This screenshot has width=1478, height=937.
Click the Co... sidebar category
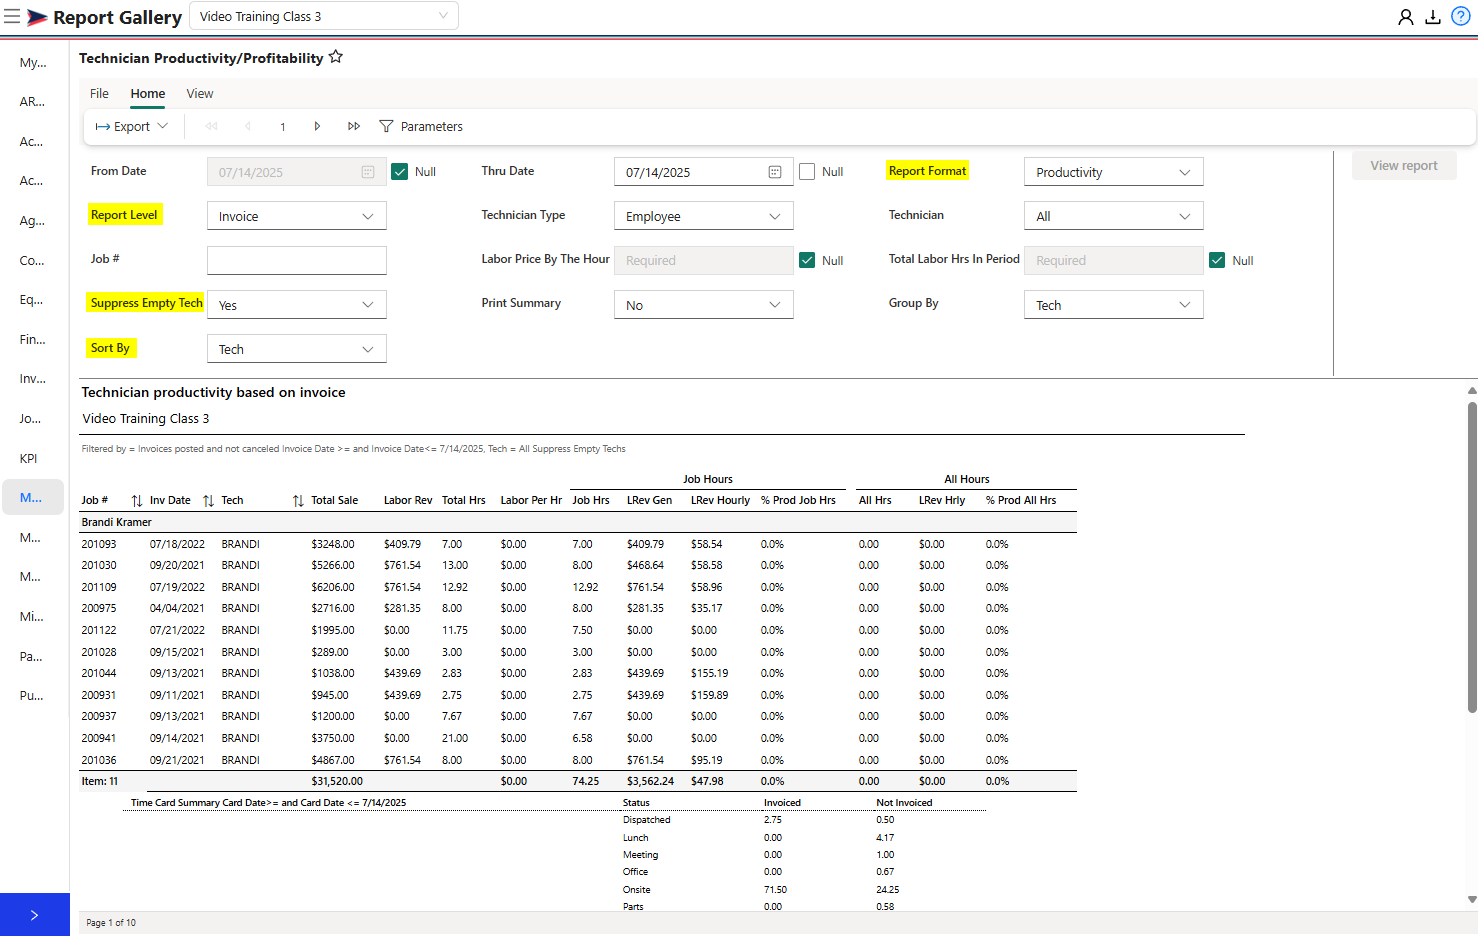click(x=33, y=260)
